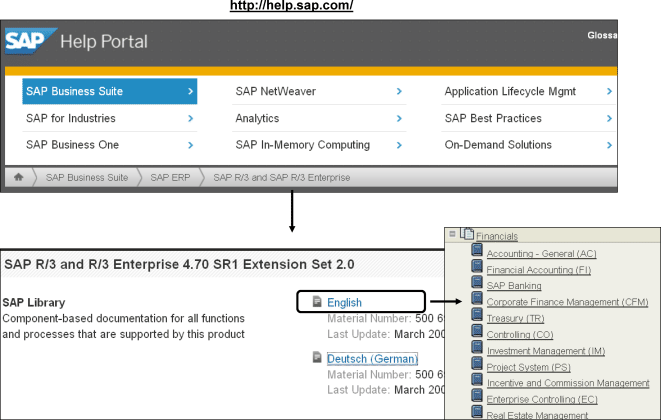Click book icon next to Incentive and Commission Management

coord(477,379)
